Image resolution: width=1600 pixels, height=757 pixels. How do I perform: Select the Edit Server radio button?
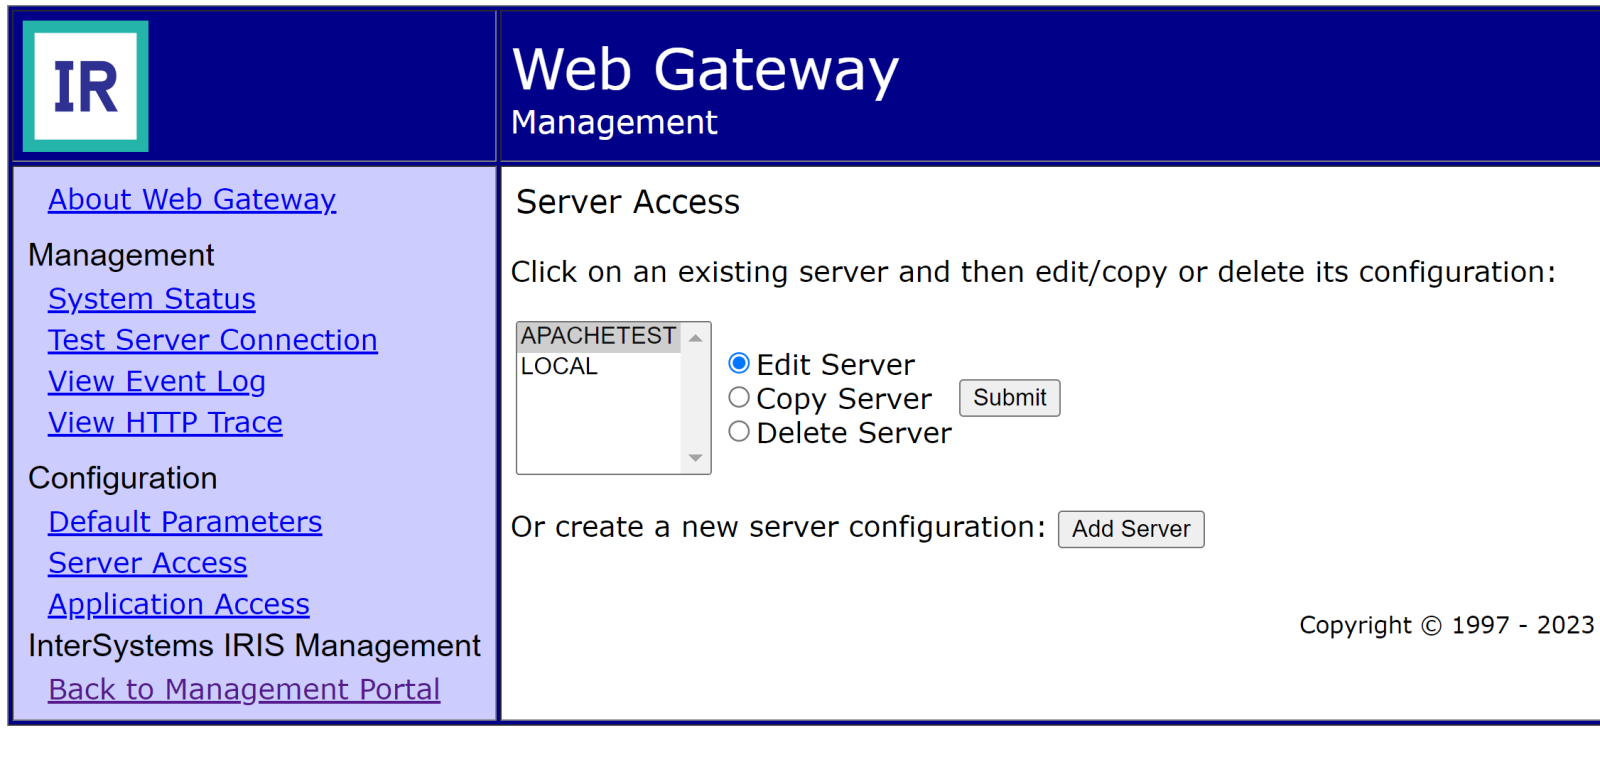point(739,363)
